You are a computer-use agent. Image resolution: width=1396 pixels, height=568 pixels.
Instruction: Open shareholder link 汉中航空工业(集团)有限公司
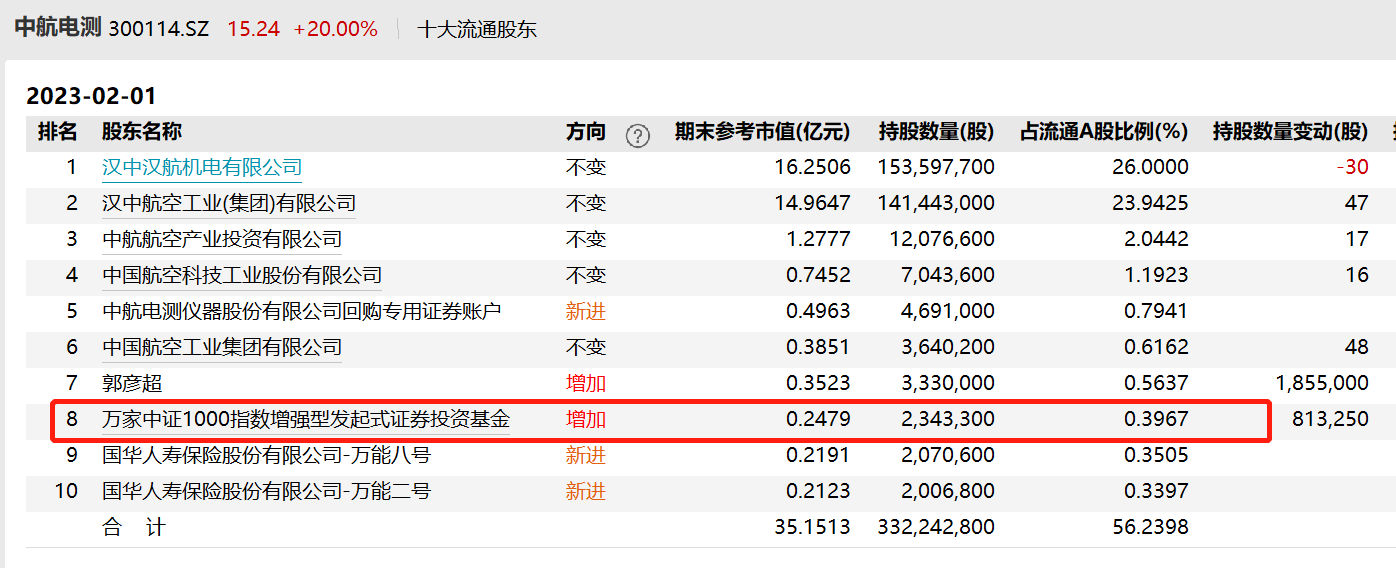tap(229, 203)
